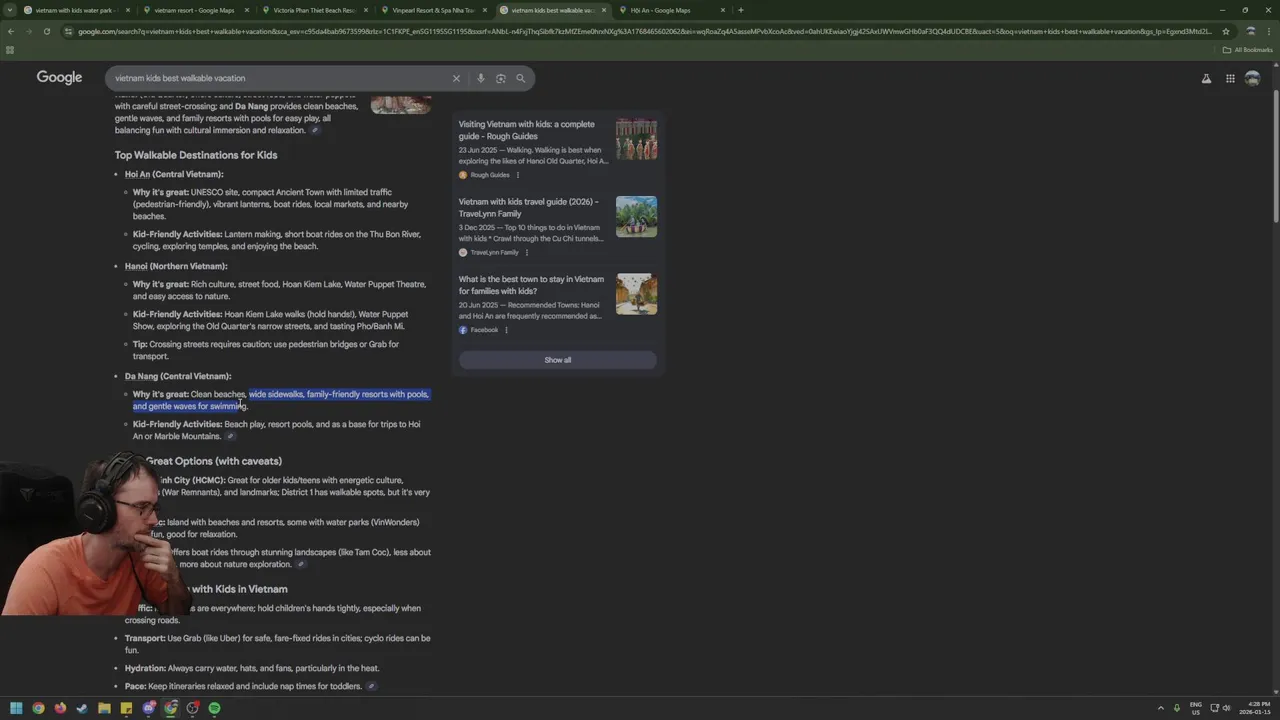Viewport: 1280px width, 720px height.
Task: Open 'What is the best town to stay' link
Action: 531,285
